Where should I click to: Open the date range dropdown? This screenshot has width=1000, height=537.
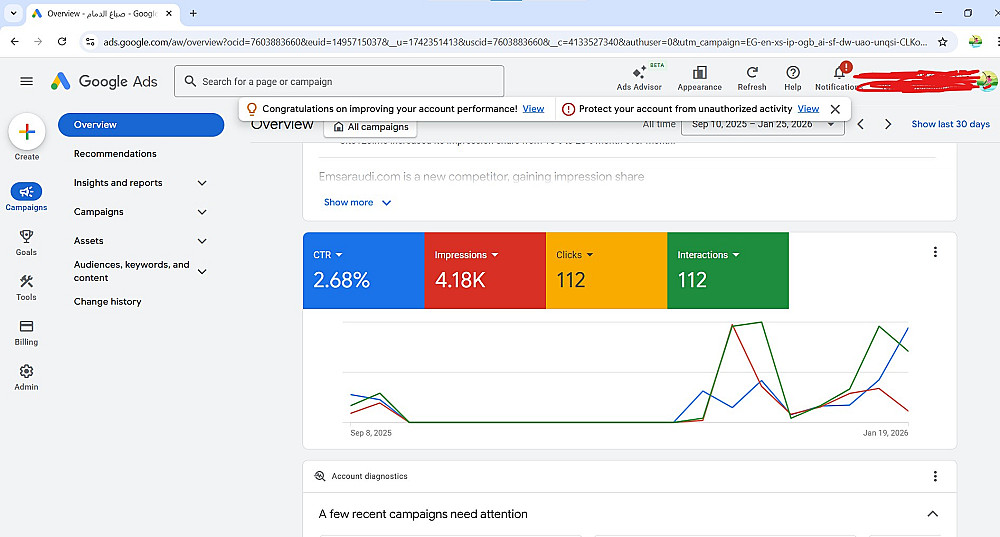(762, 125)
